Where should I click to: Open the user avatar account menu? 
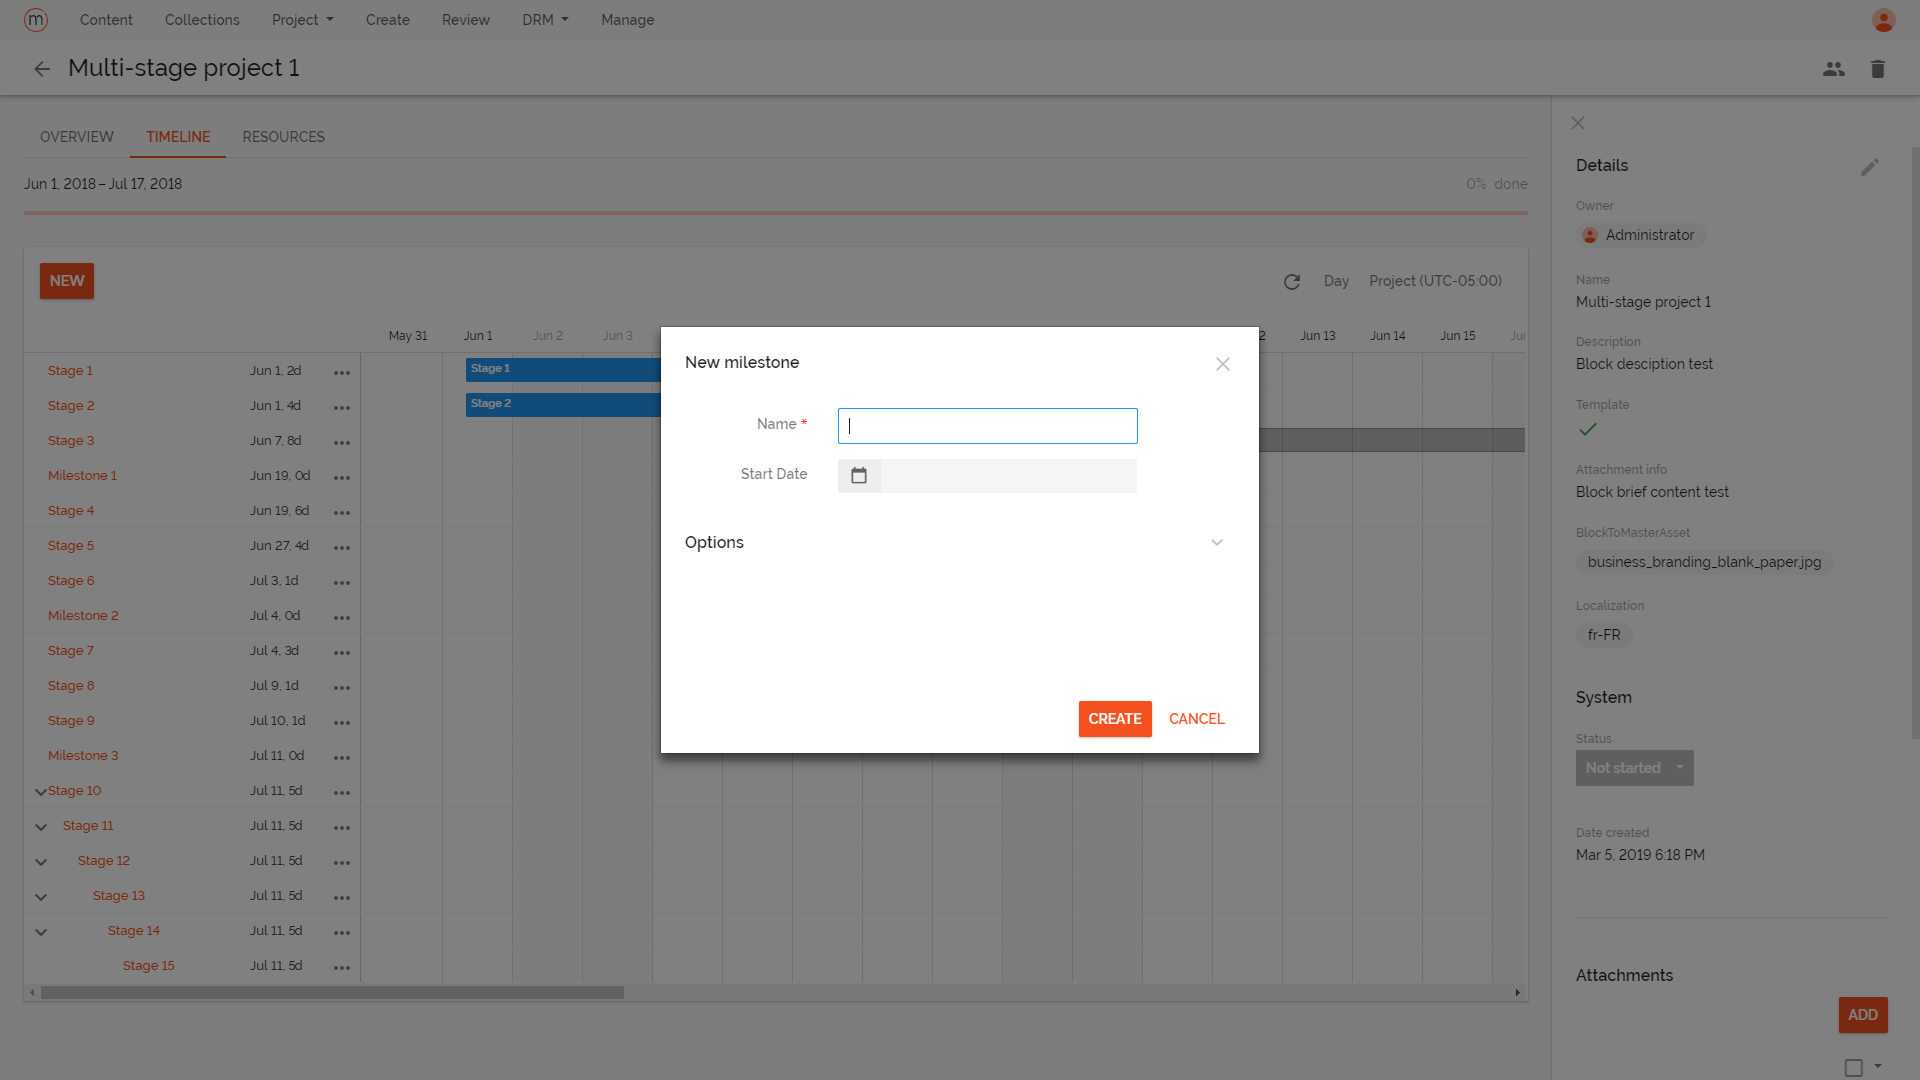(x=1883, y=19)
